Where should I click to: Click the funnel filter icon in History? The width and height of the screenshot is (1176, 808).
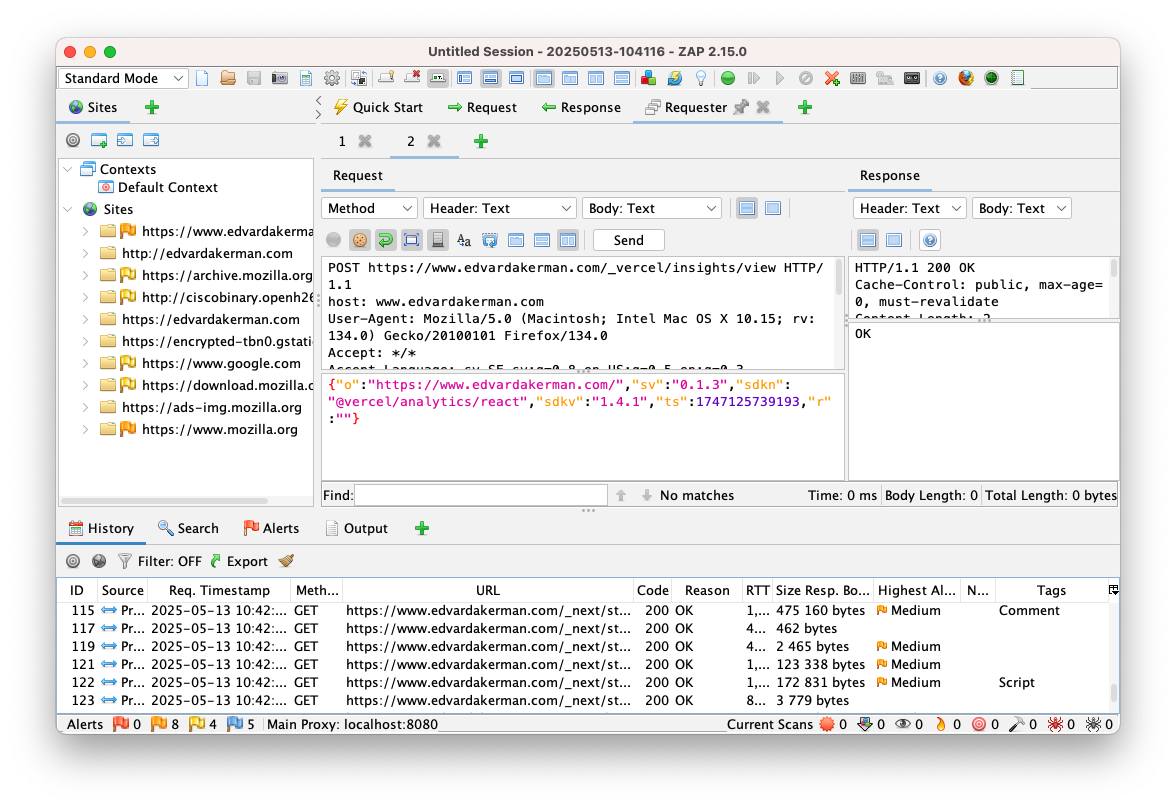point(124,561)
